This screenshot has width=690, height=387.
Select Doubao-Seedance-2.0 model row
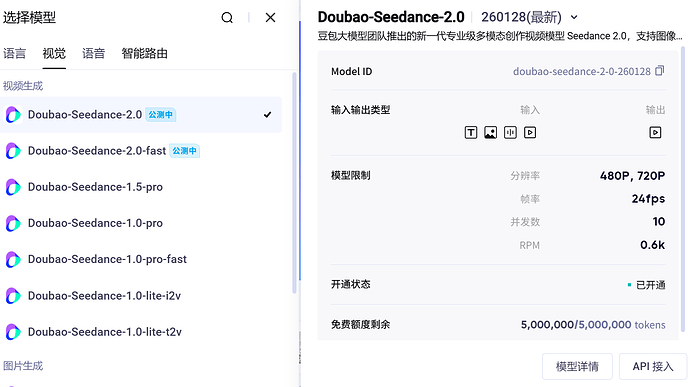pos(141,114)
